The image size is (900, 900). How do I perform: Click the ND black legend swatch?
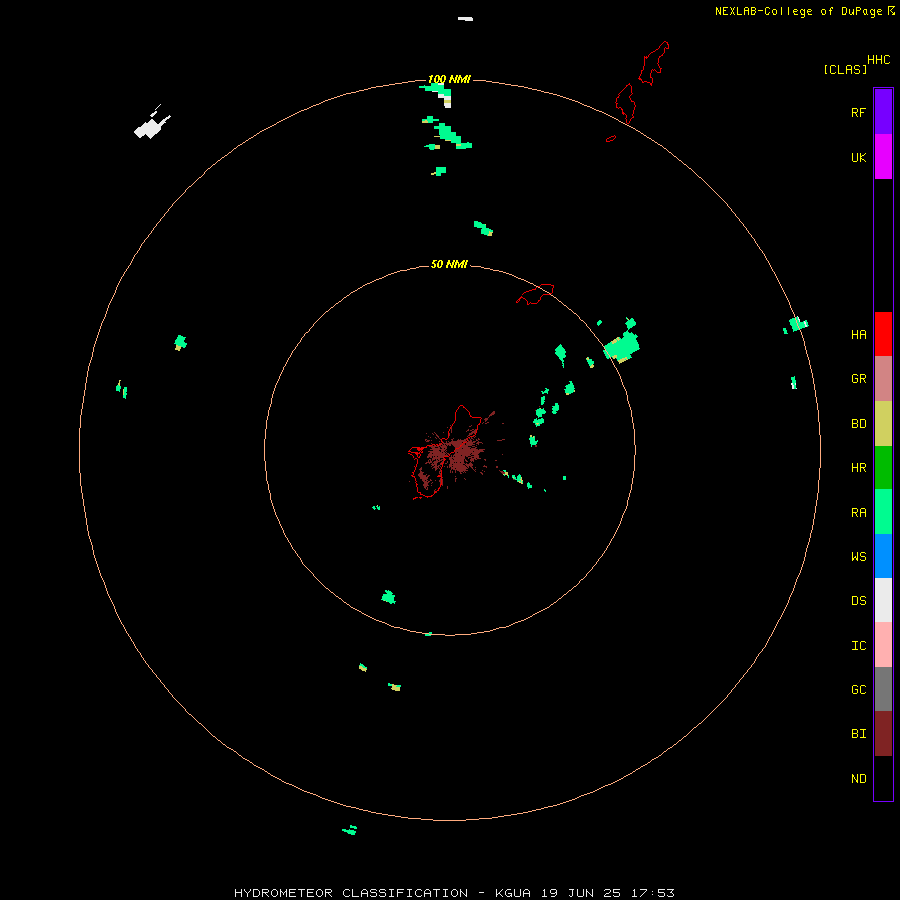(x=883, y=778)
